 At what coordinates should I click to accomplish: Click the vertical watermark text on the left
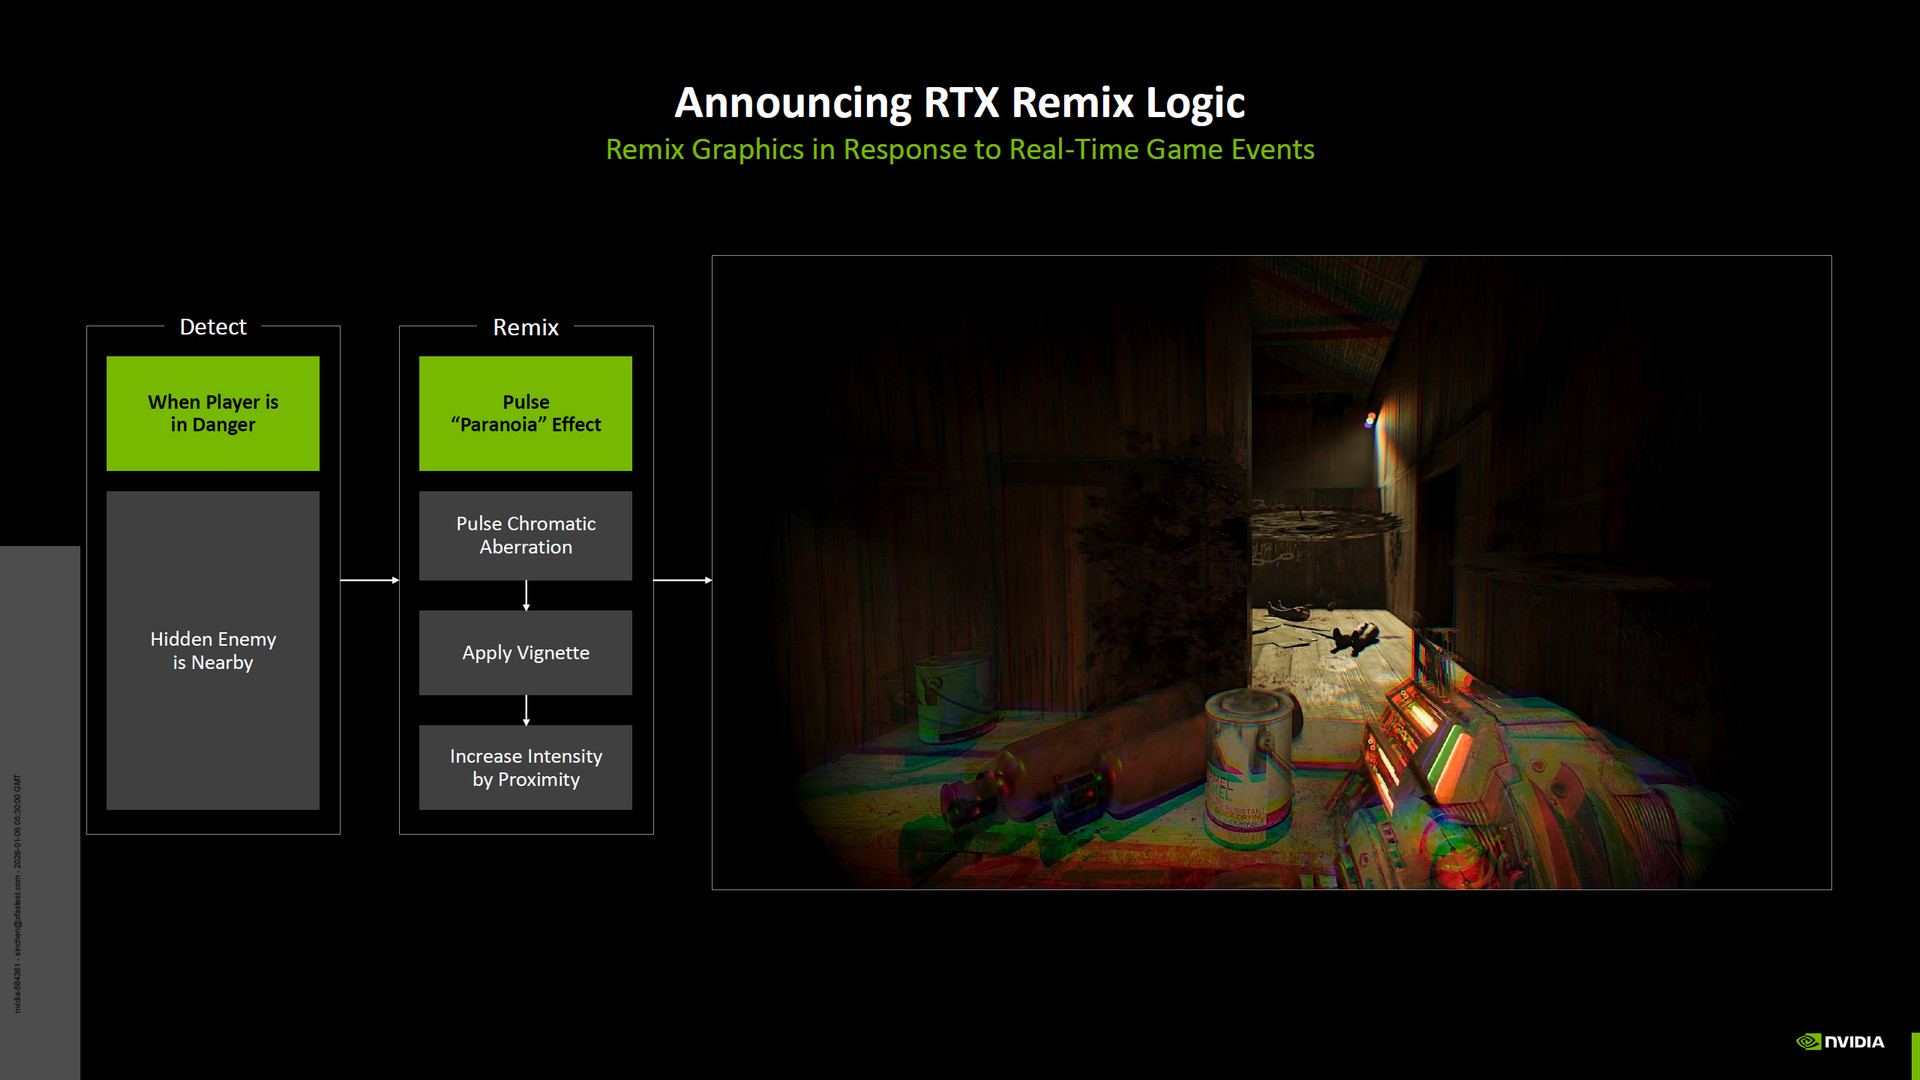point(17,893)
